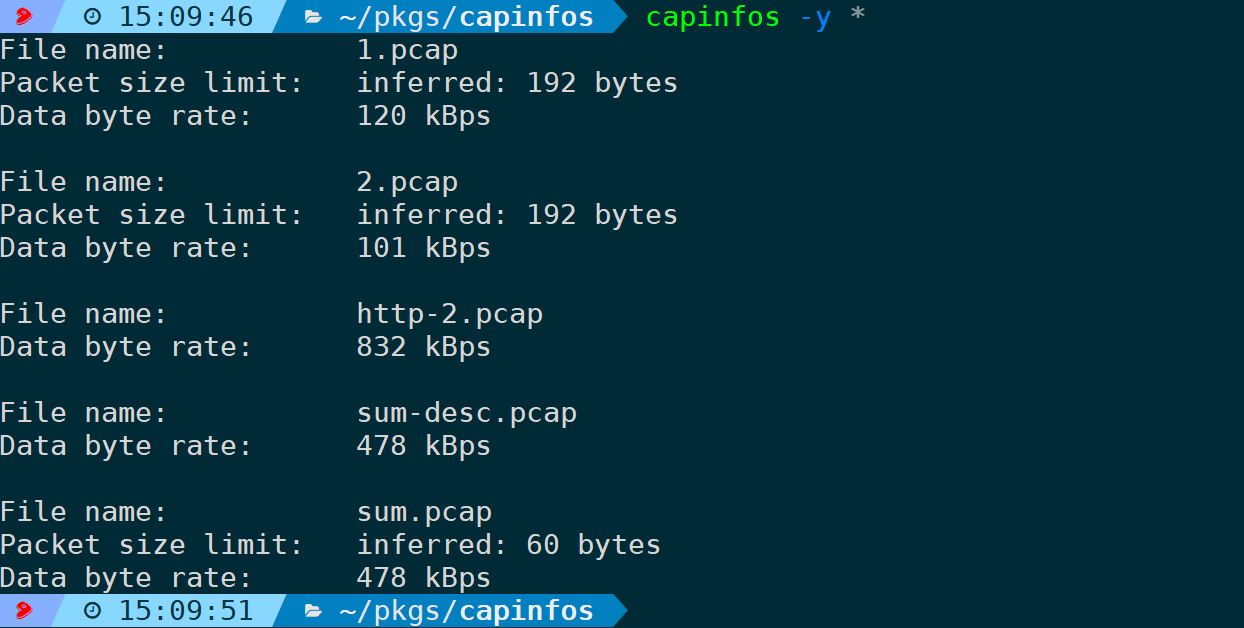Click the clock icon beside 15:09:51
Viewport: 1244px width, 628px height.
[92, 610]
